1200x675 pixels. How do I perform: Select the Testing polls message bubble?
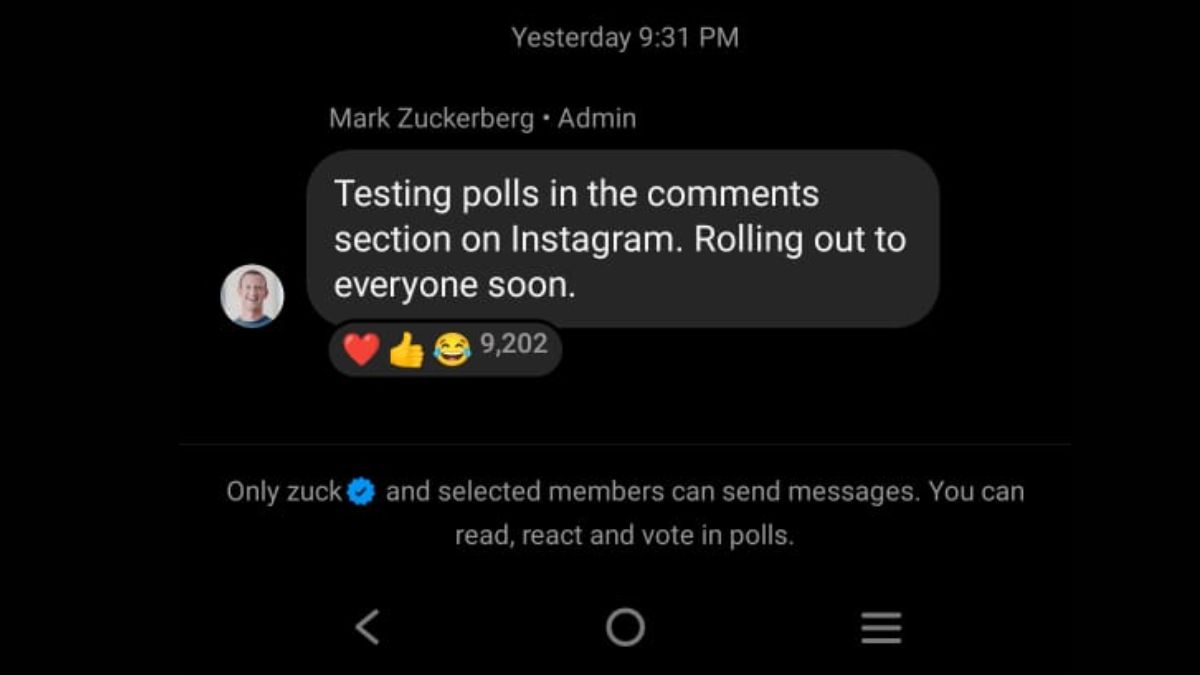pyautogui.click(x=622, y=239)
